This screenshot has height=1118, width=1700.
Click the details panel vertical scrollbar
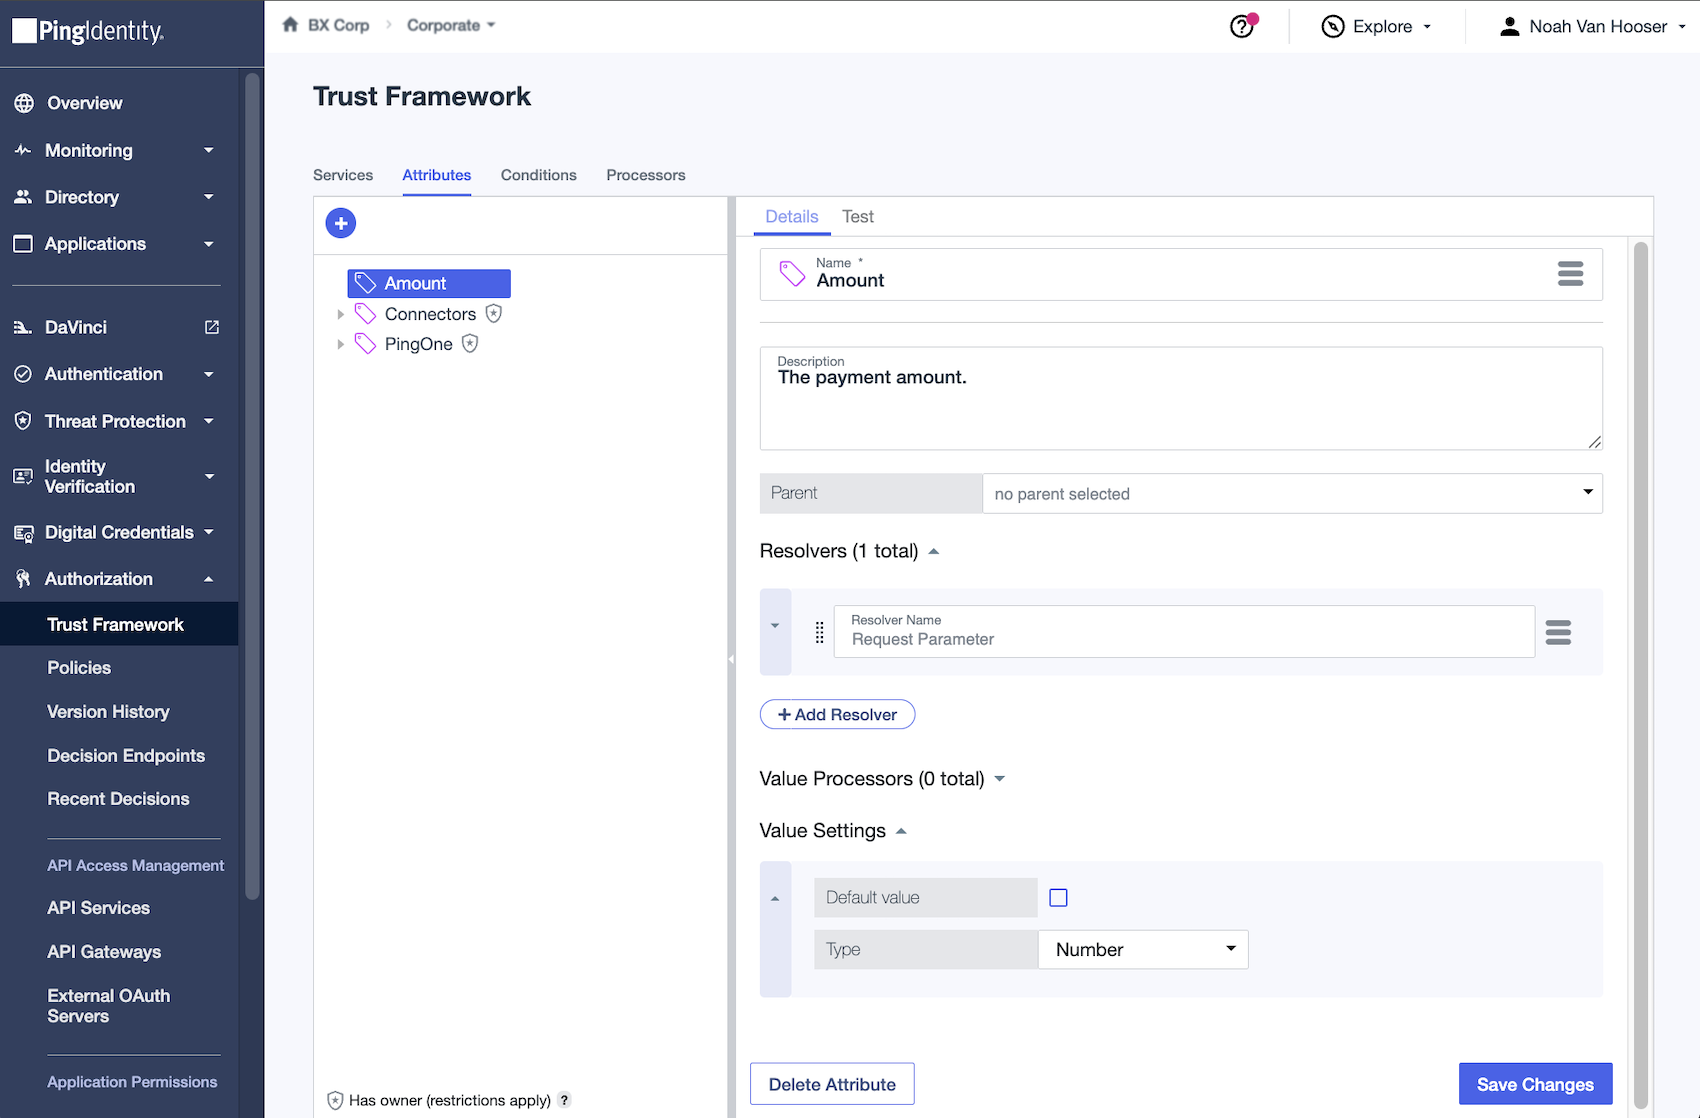1640,675
